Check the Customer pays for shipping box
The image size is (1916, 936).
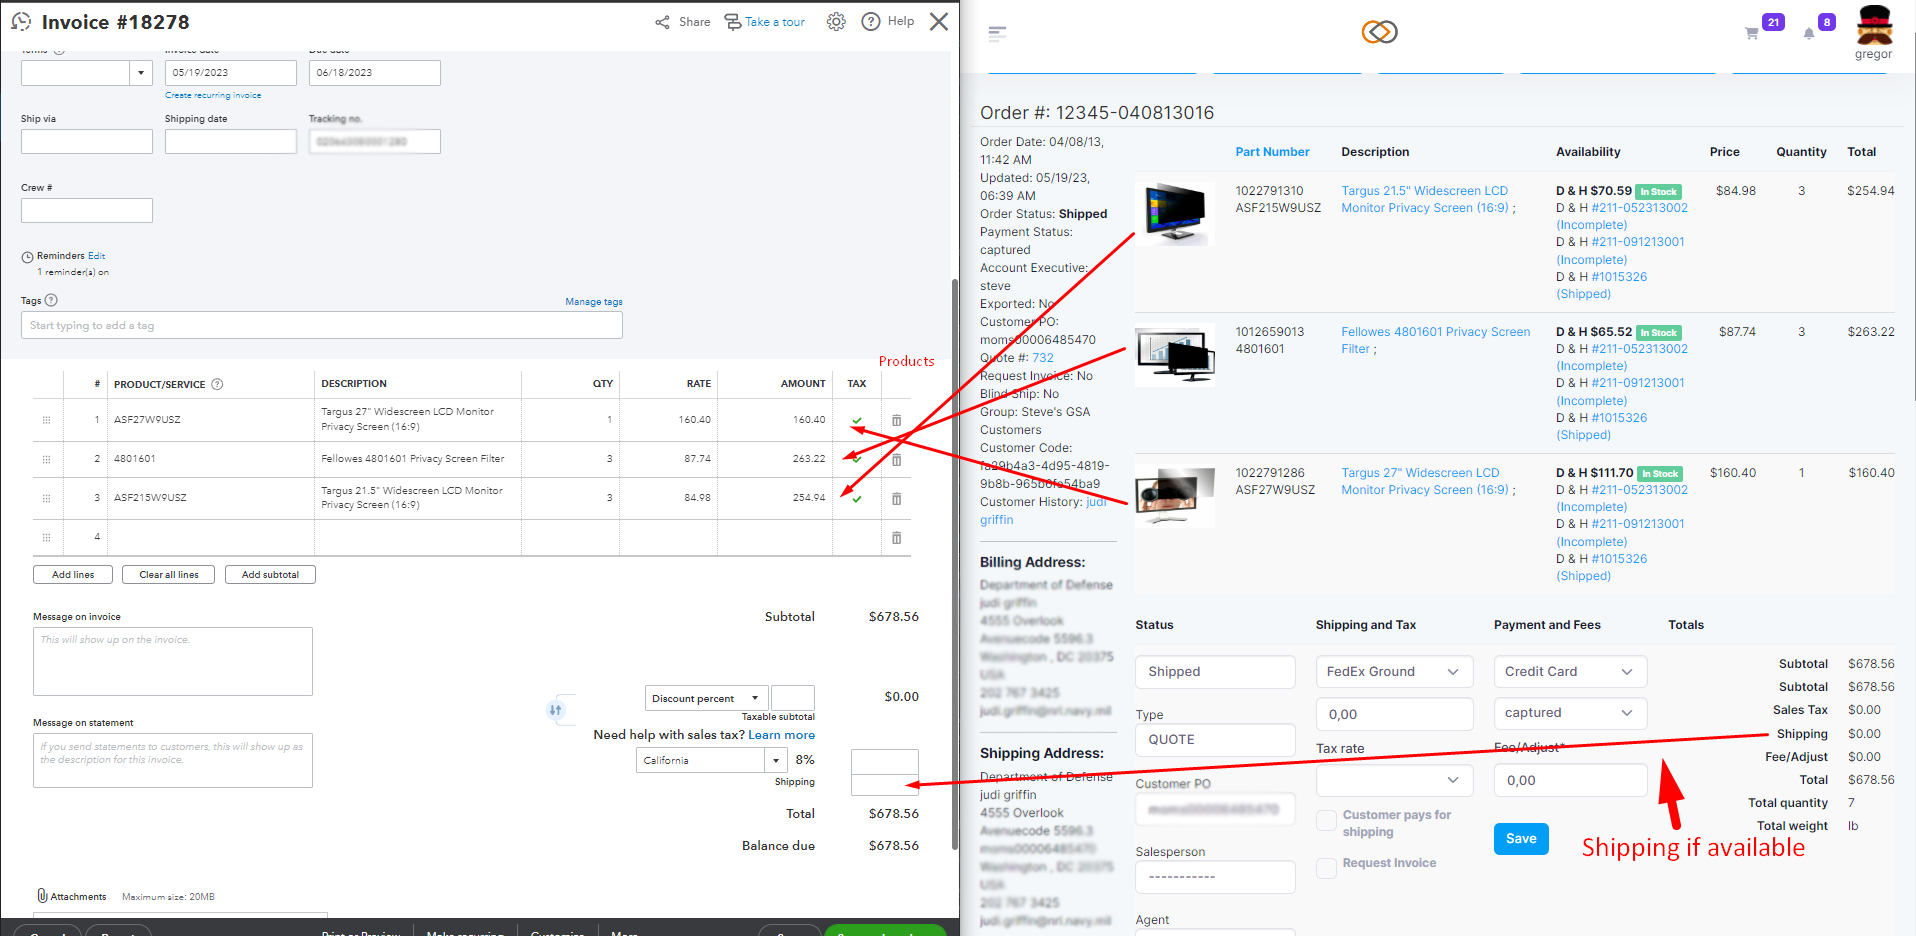(1326, 821)
